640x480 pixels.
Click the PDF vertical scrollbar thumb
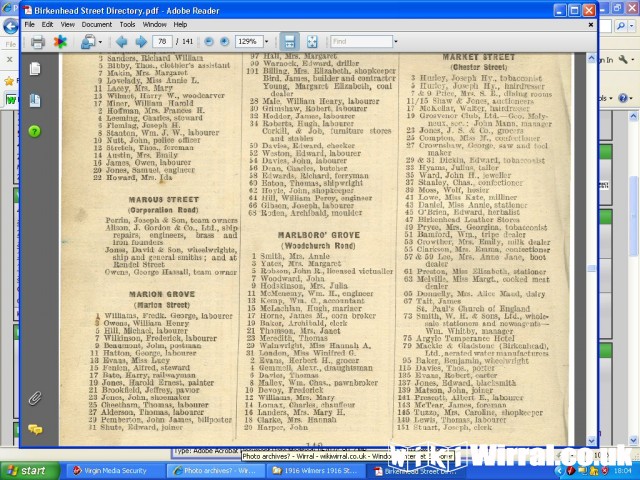pyautogui.click(x=591, y=268)
